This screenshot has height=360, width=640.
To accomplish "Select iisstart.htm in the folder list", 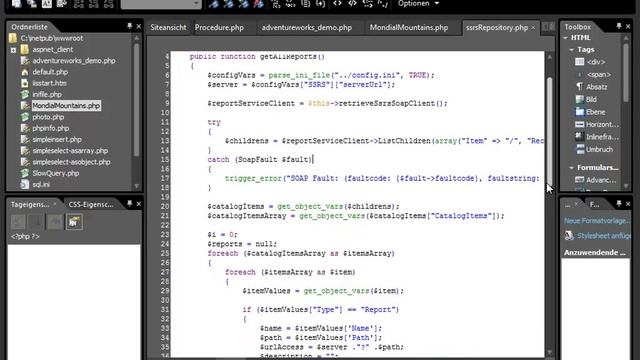I will tap(49, 83).
